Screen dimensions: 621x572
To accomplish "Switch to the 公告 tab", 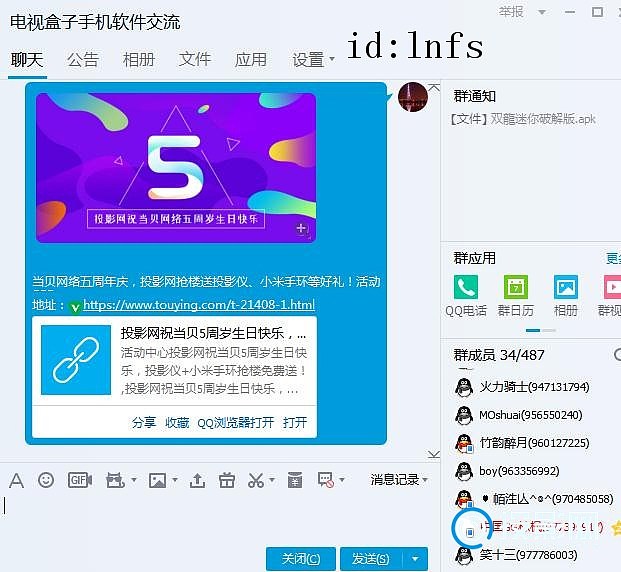I will tap(83, 60).
